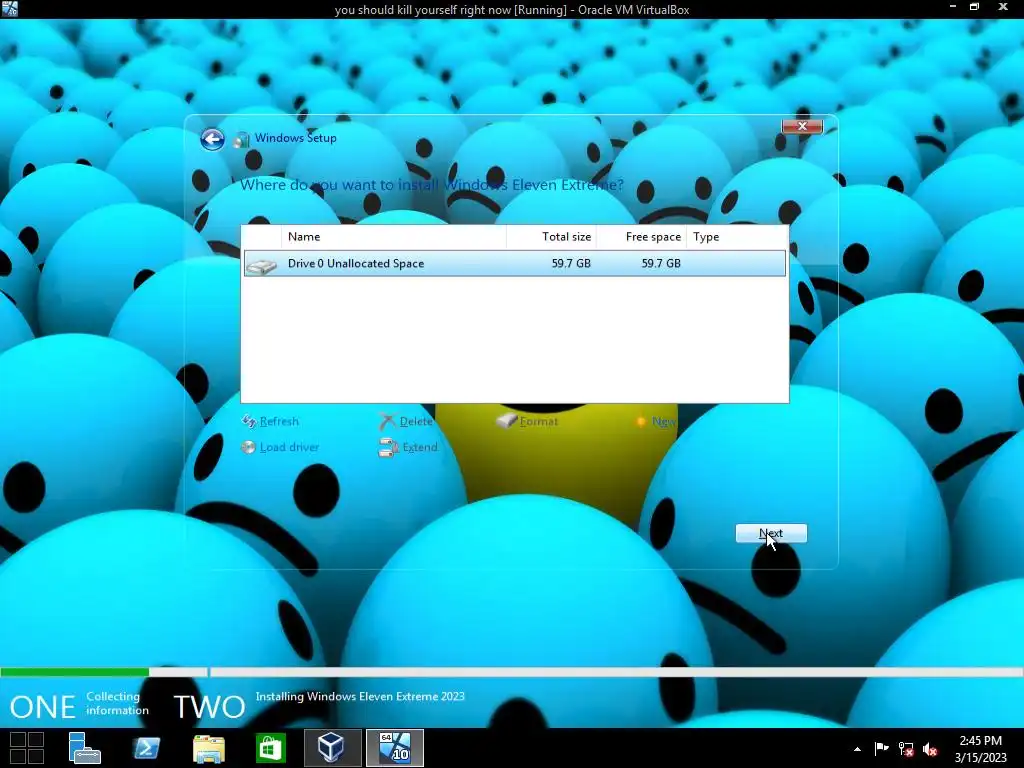The image size is (1024, 768).
Task: Open the Store from the taskbar
Action: [x=270, y=748]
